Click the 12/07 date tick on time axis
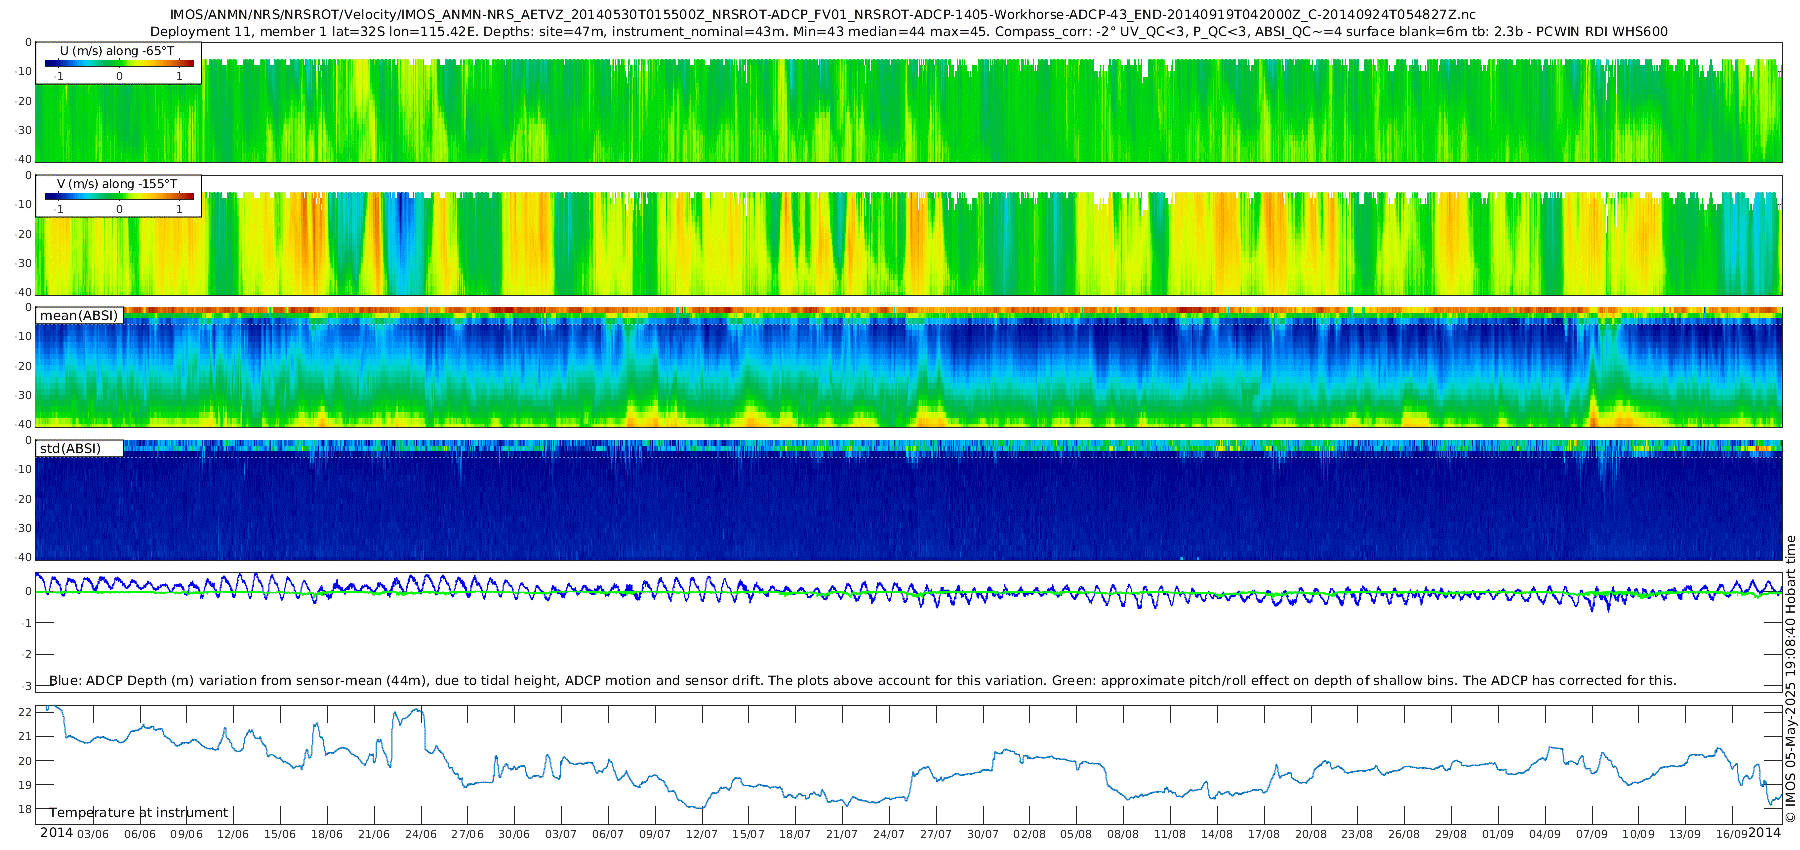The height and width of the screenshot is (850, 1800). pyautogui.click(x=701, y=834)
